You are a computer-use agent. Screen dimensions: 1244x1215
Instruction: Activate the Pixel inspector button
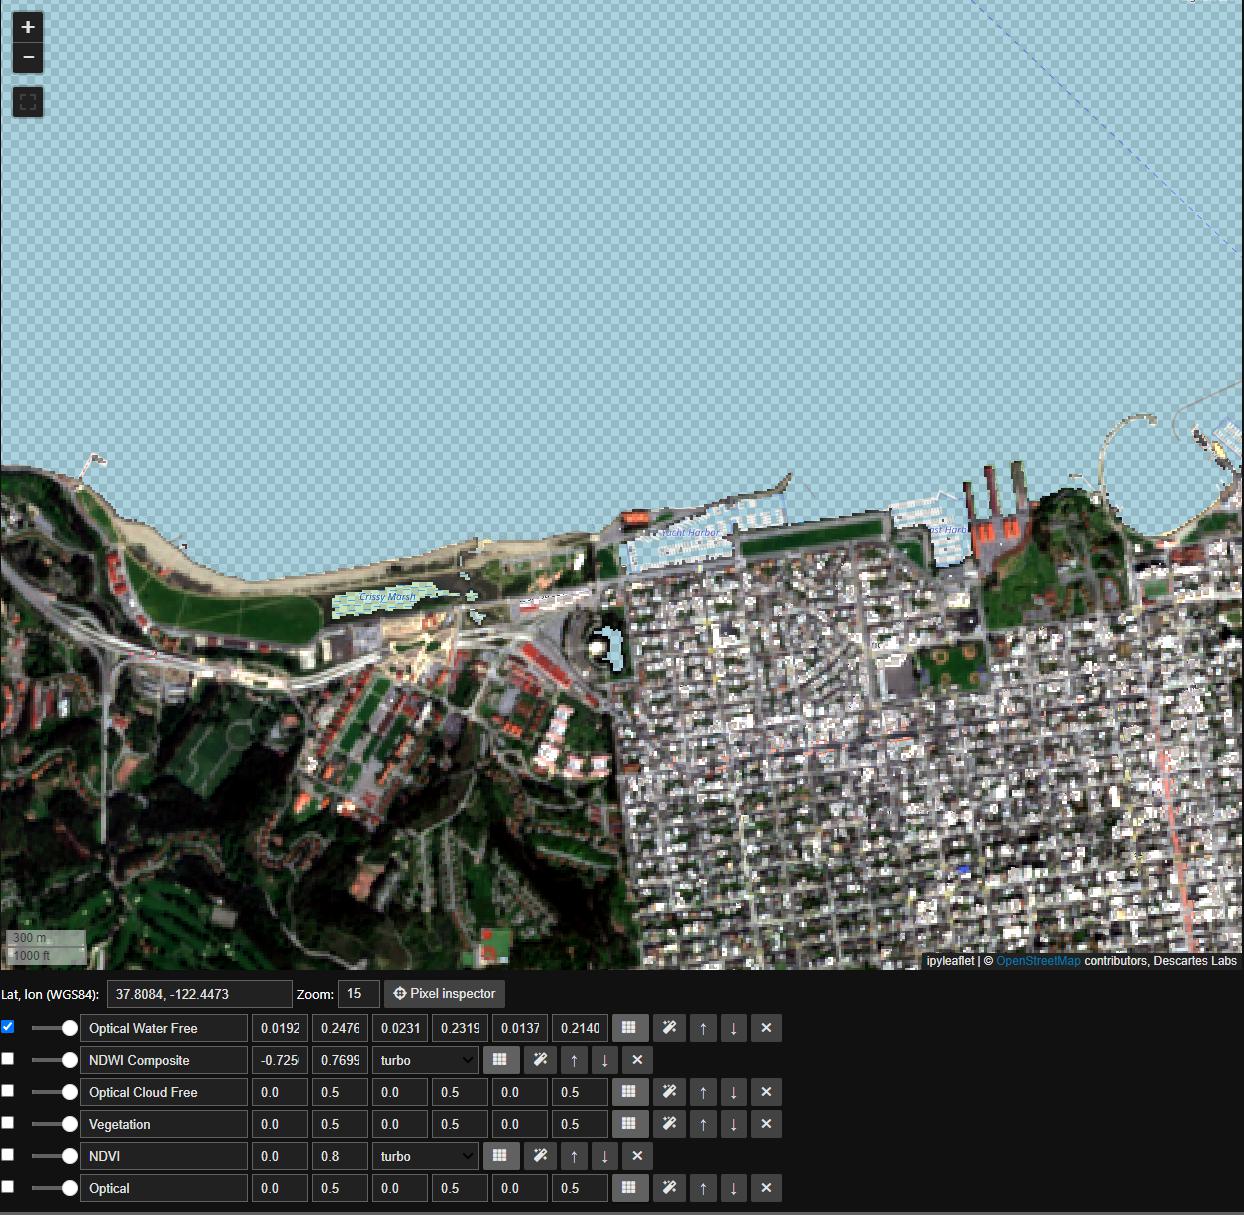444,994
